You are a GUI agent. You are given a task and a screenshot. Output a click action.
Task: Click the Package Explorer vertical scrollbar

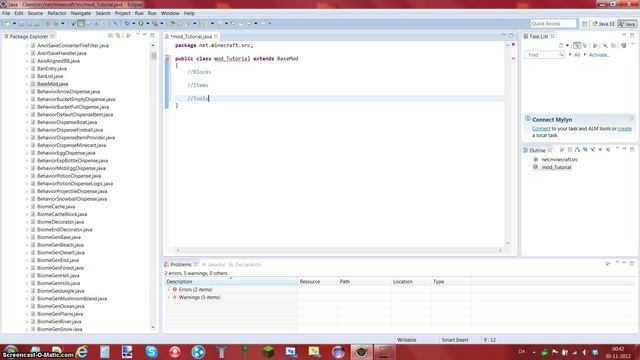pyautogui.click(x=153, y=186)
